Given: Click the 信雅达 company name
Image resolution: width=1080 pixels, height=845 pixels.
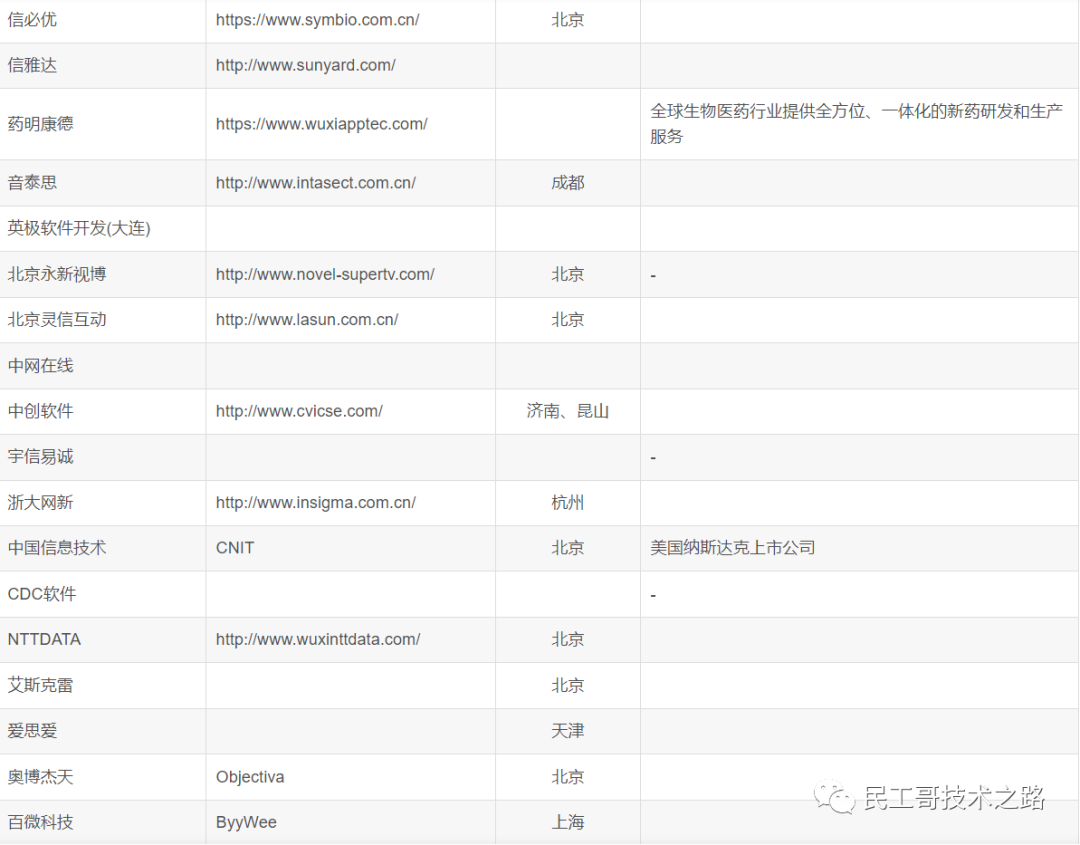Looking at the screenshot, I should point(32,65).
